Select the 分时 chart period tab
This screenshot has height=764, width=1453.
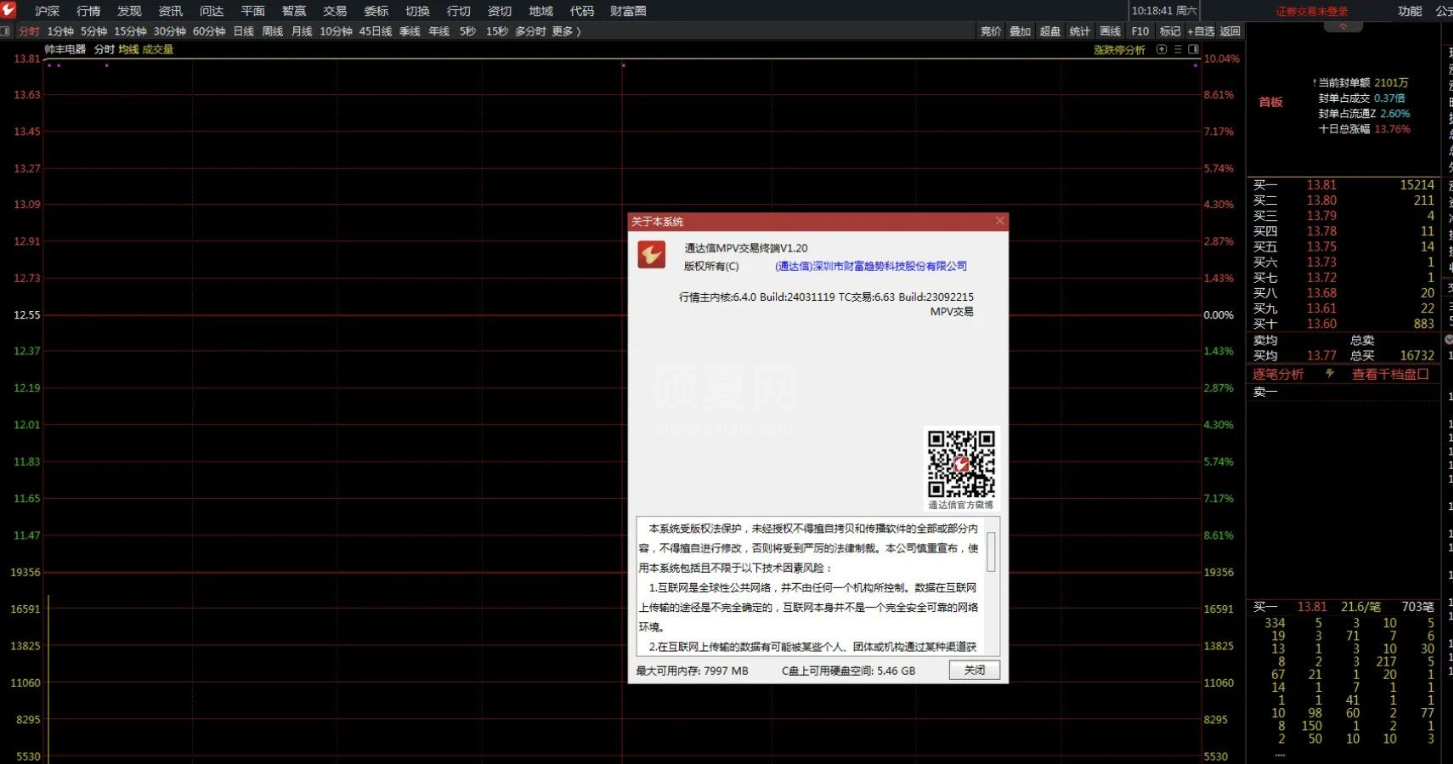[x=29, y=31]
